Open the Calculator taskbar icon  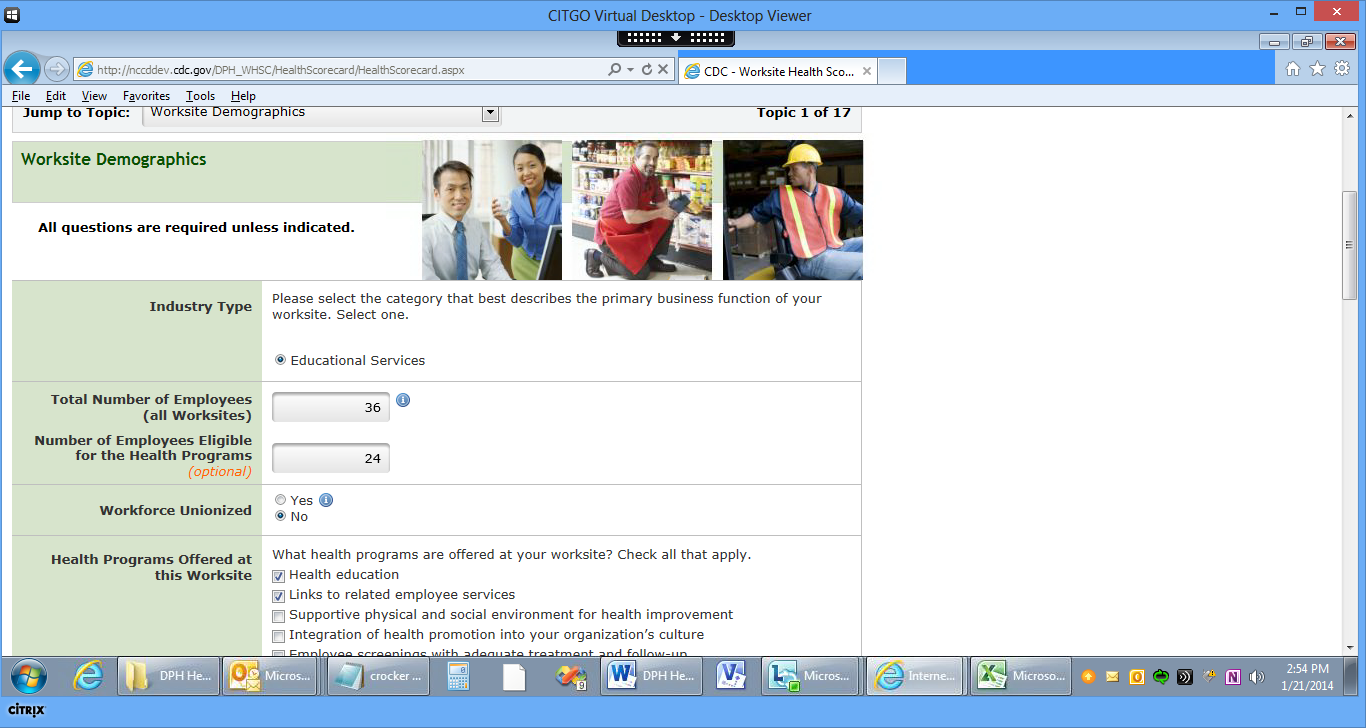[459, 677]
